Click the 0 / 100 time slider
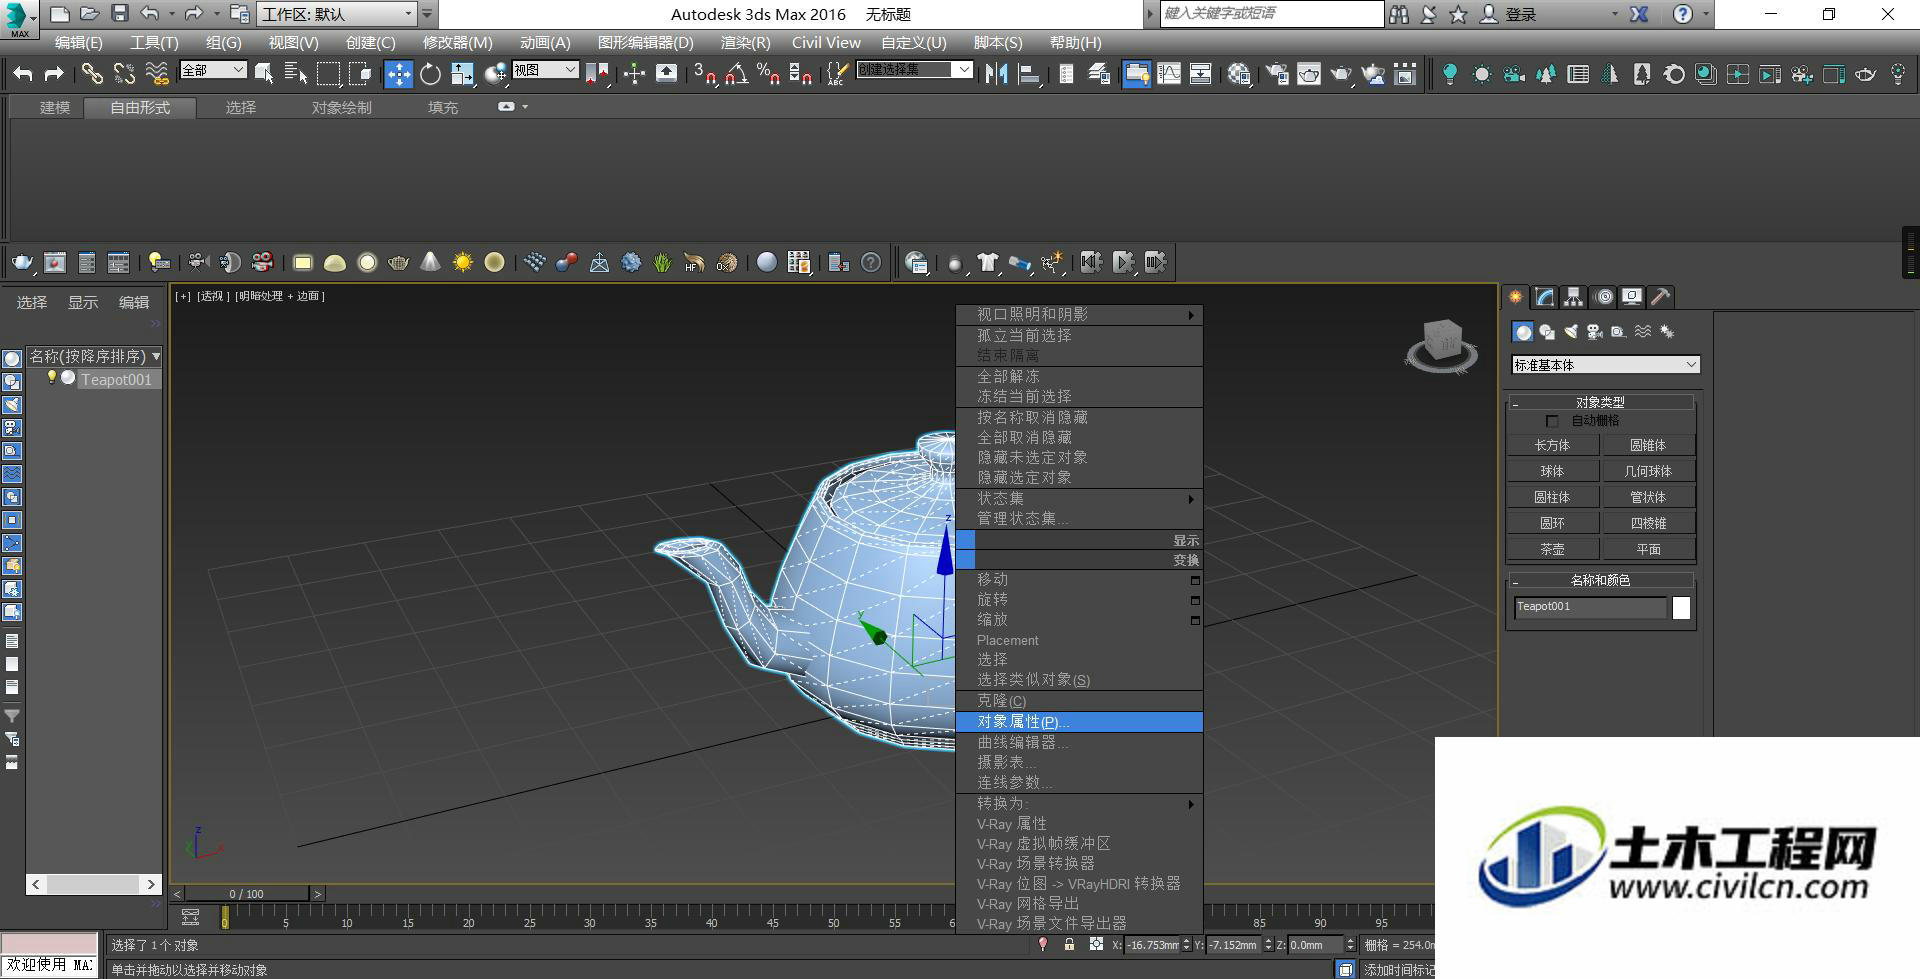1920x979 pixels. [x=247, y=894]
